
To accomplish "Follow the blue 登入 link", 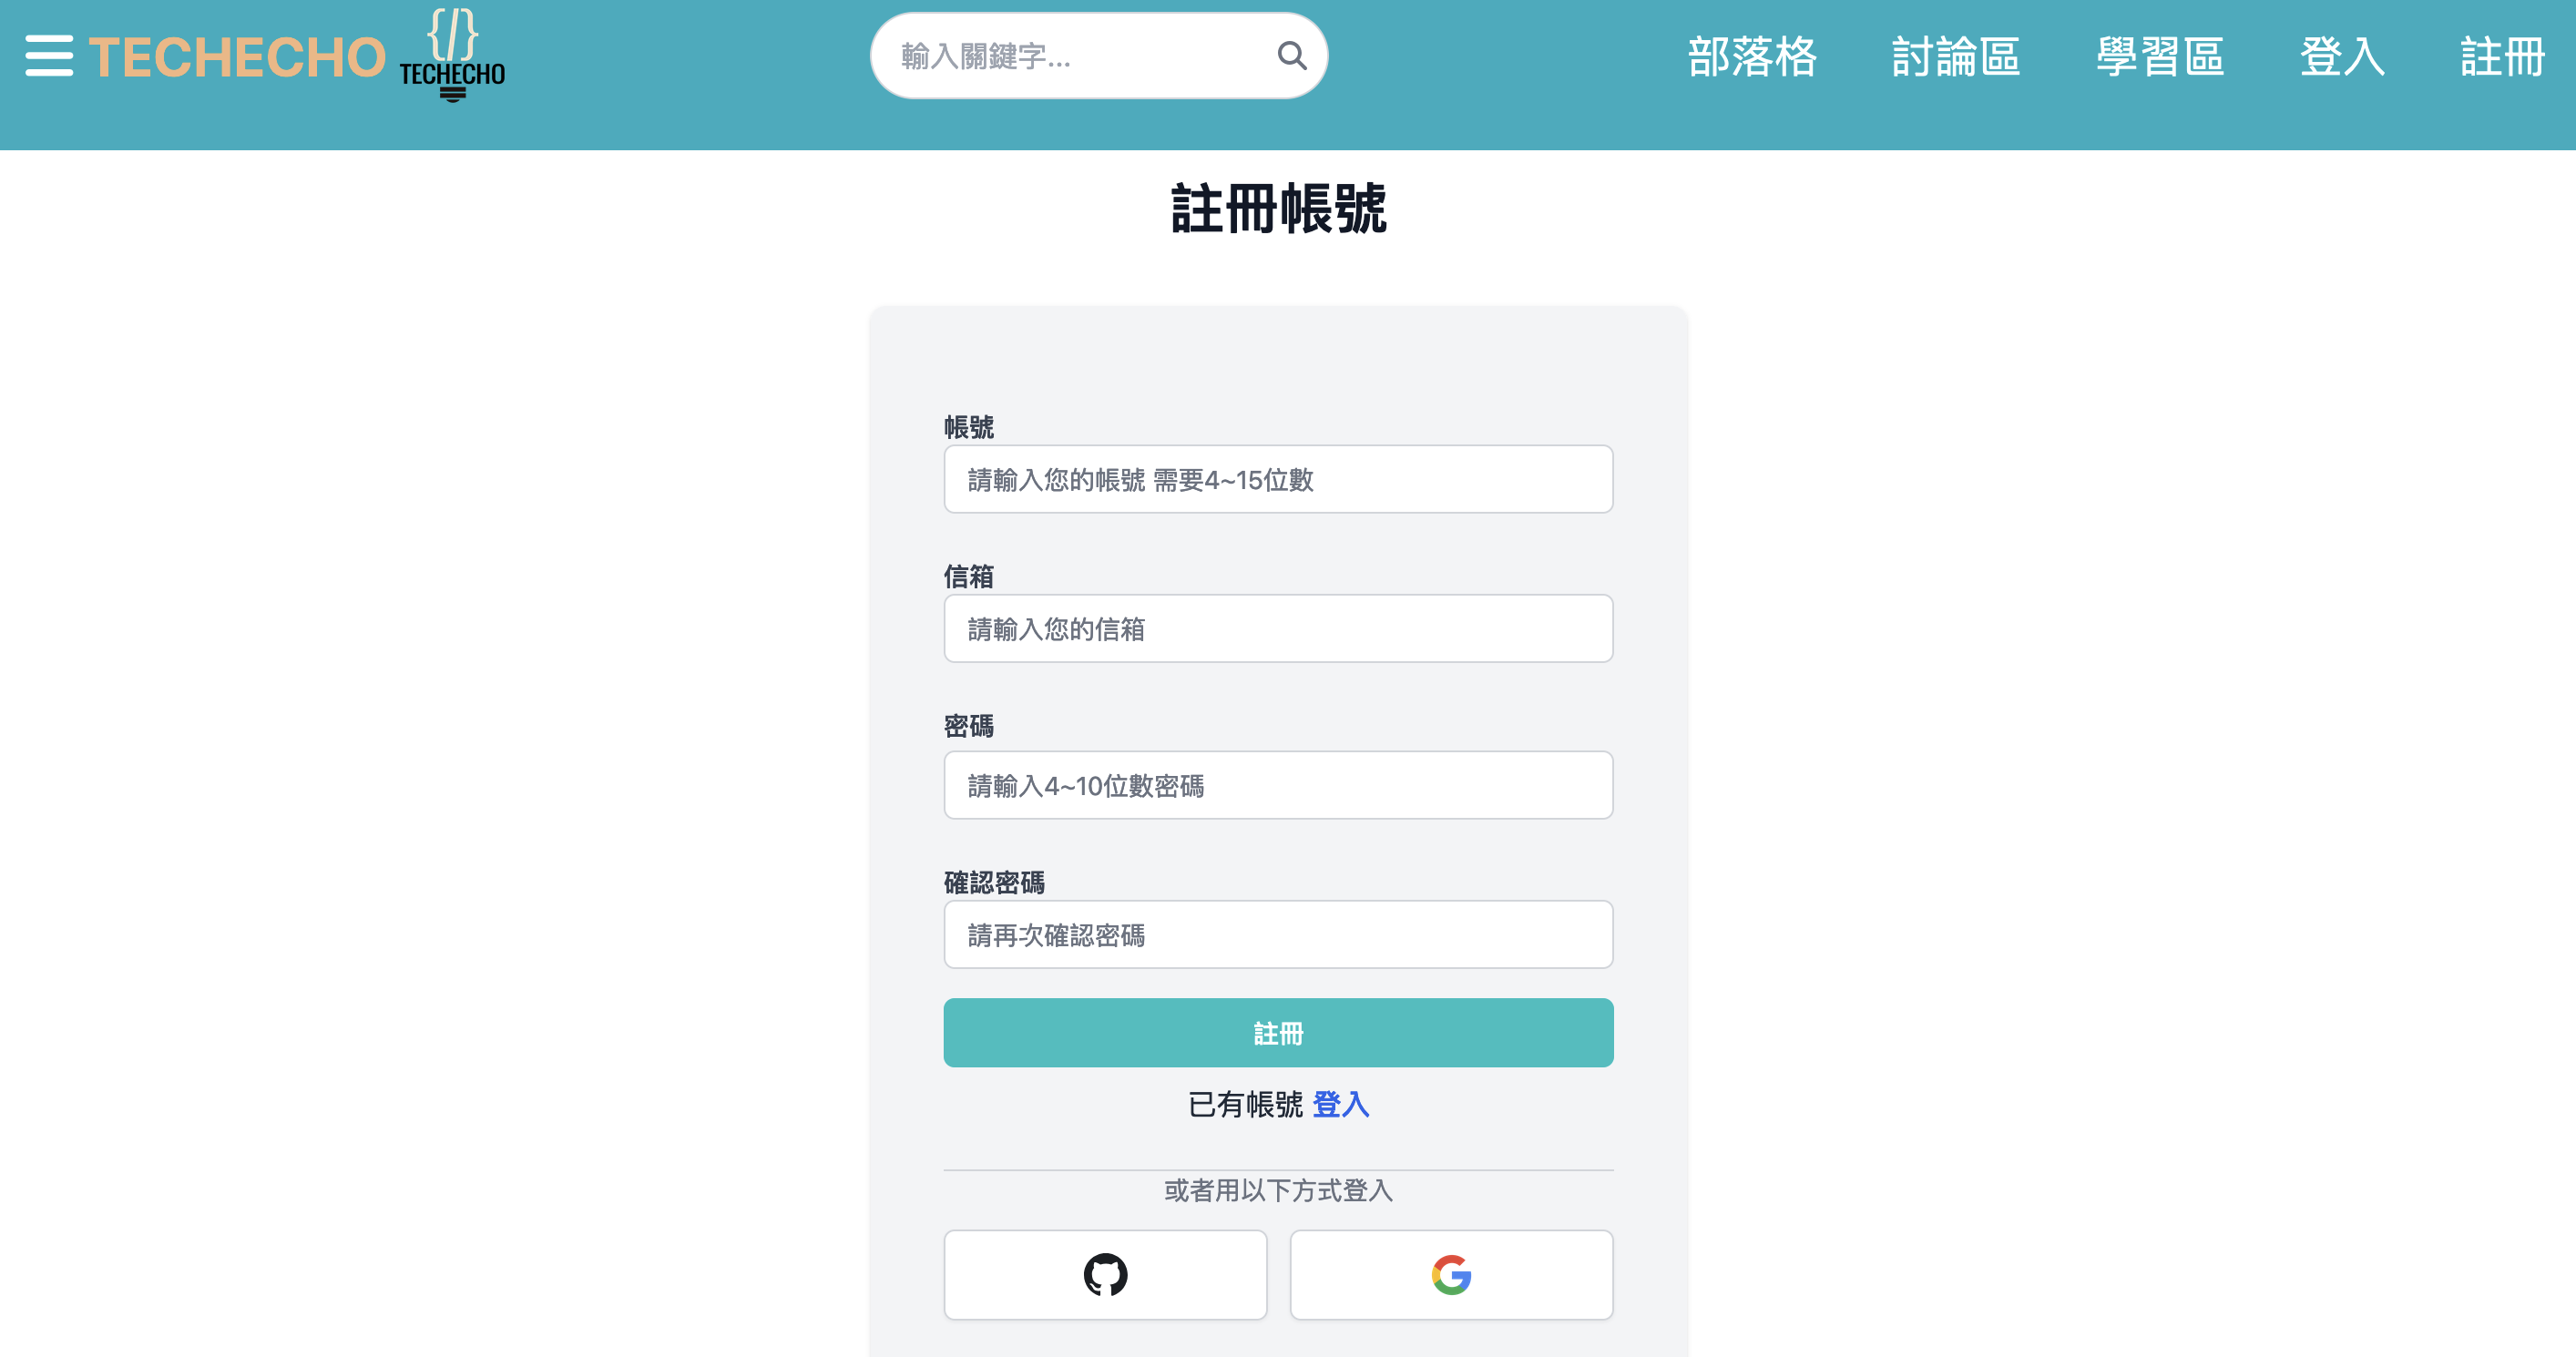I will pyautogui.click(x=1340, y=1104).
